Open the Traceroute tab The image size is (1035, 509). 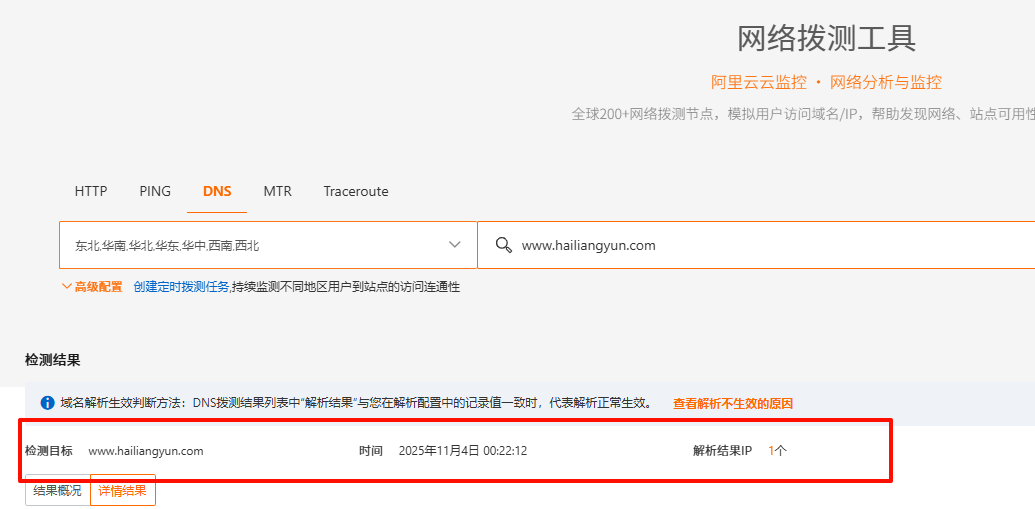point(356,191)
